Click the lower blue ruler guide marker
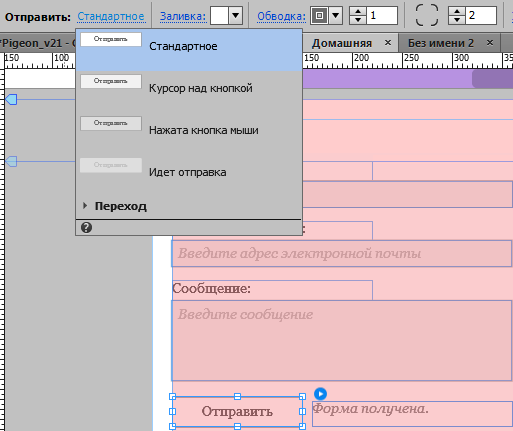This screenshot has width=513, height=431. tap(11, 162)
